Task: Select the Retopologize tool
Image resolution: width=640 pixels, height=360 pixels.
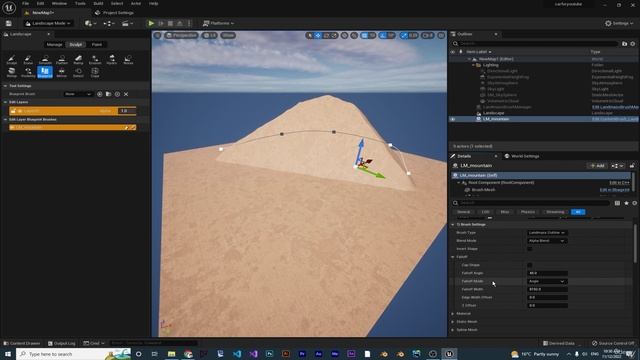Action: [x=11, y=73]
